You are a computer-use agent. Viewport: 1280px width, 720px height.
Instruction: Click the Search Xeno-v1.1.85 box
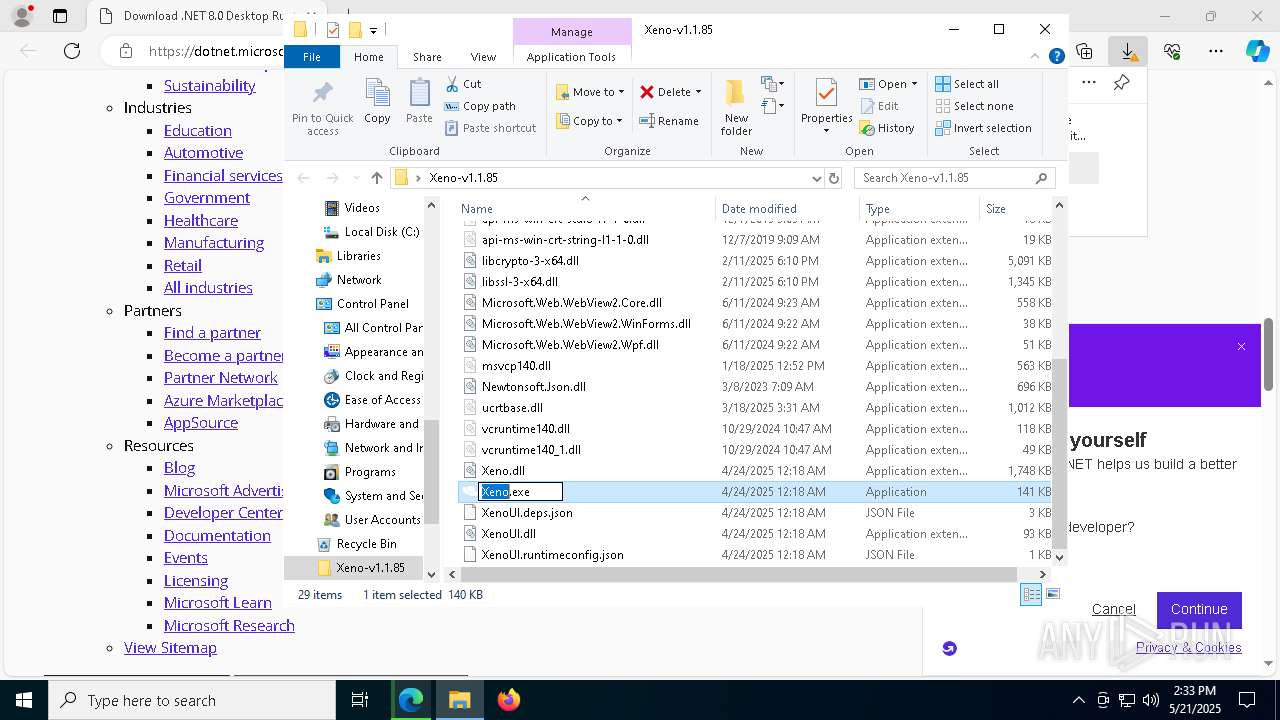click(955, 178)
